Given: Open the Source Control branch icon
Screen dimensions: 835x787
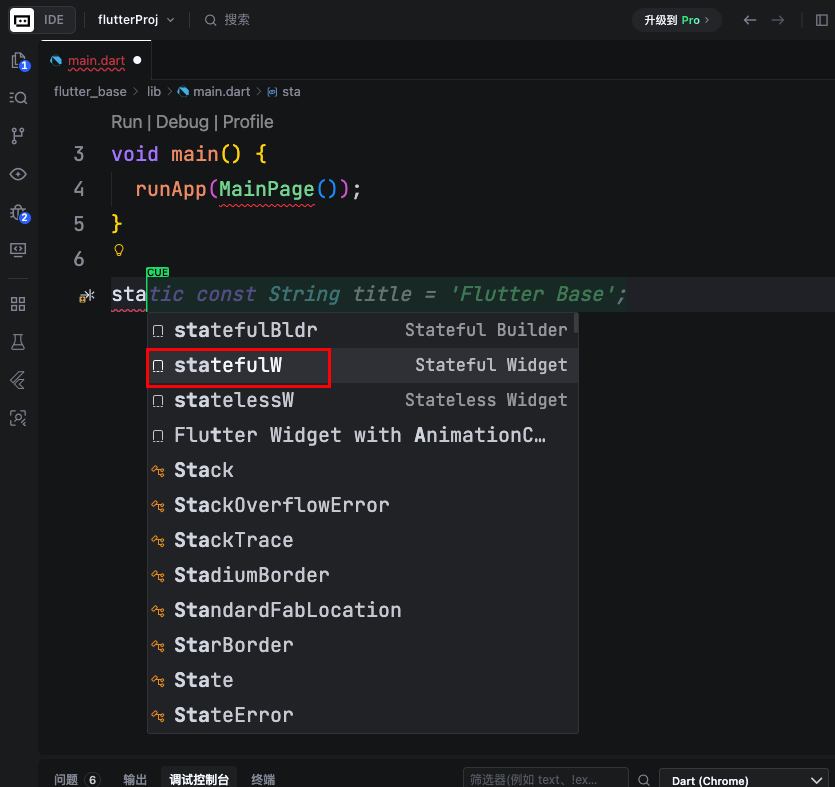Looking at the screenshot, I should 18,135.
